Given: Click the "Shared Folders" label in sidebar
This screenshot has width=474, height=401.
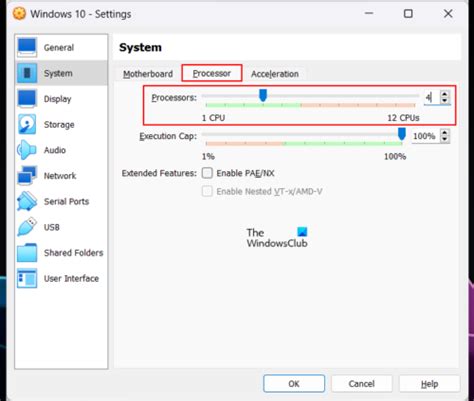Looking at the screenshot, I should tap(73, 253).
